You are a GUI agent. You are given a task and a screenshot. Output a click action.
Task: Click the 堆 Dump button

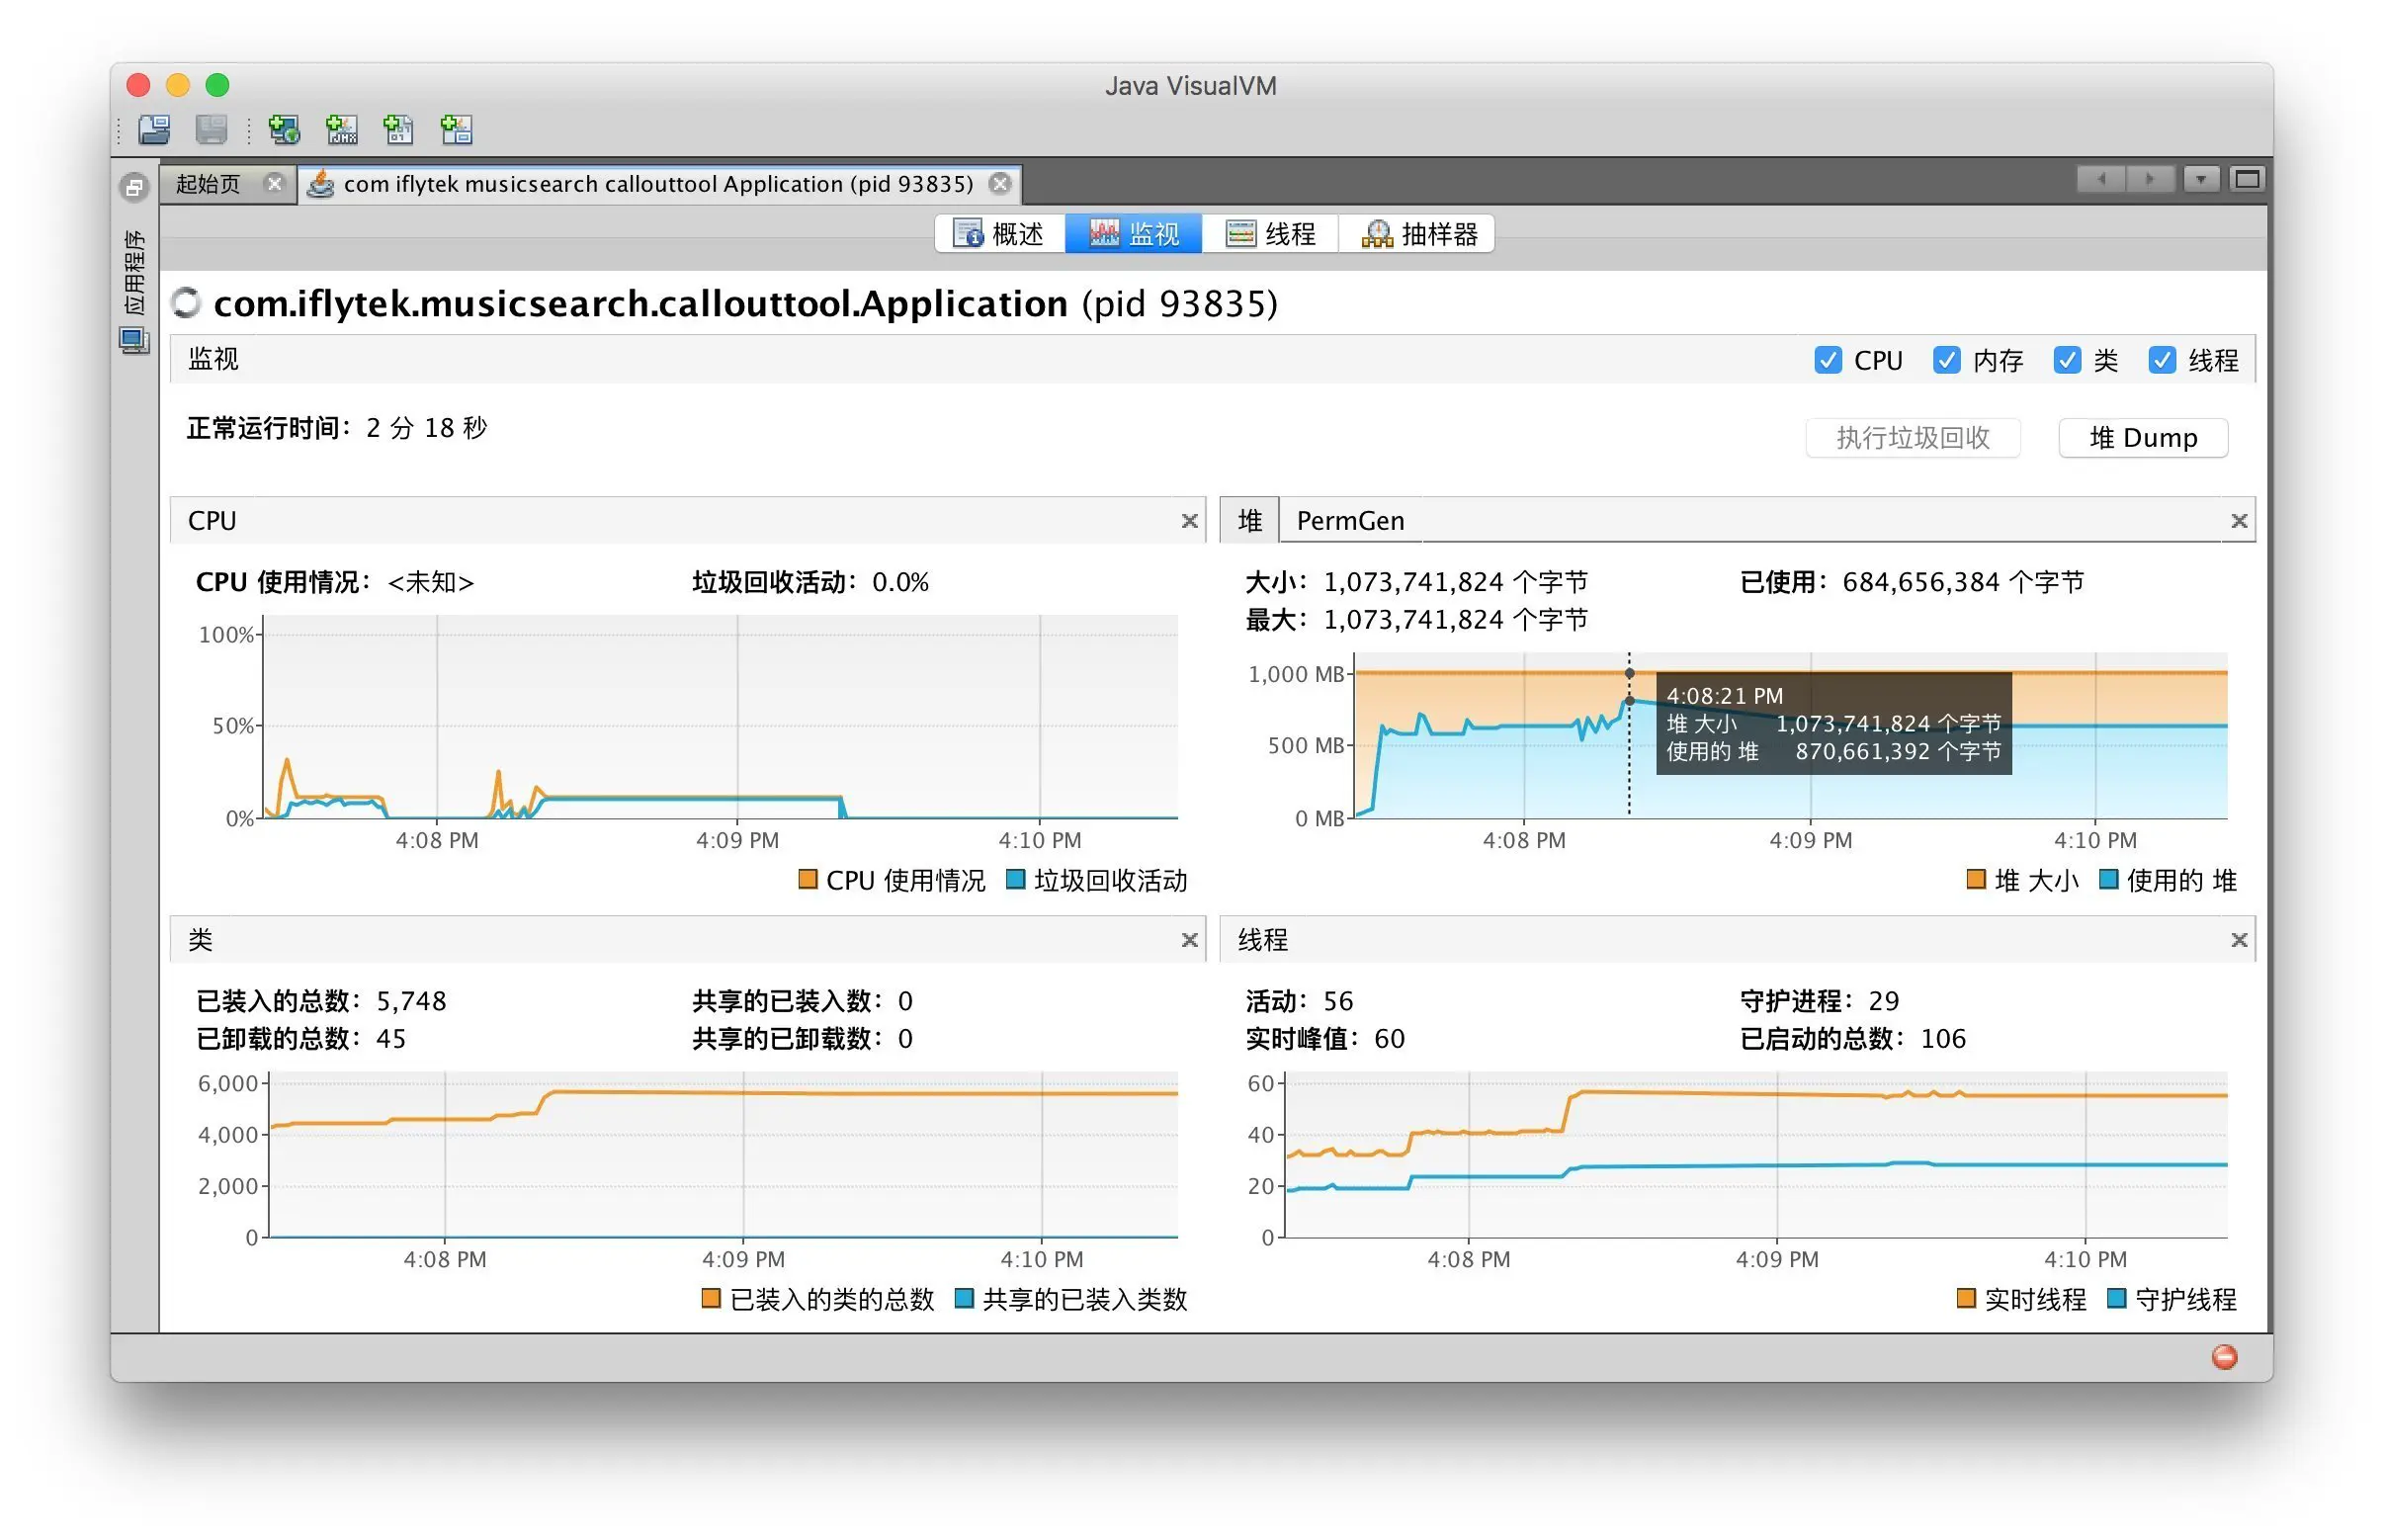tap(2142, 438)
